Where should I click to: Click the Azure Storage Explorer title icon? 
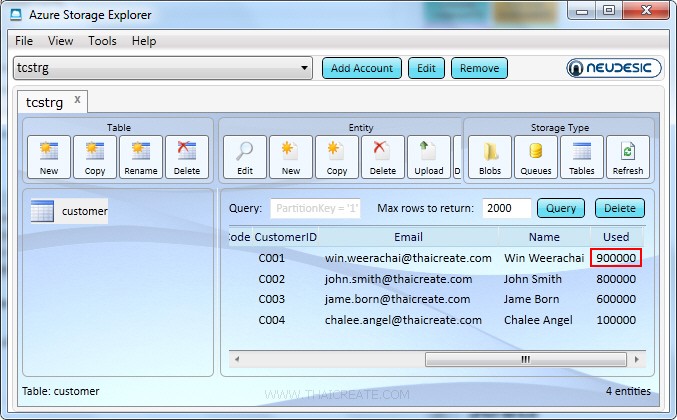[x=16, y=15]
